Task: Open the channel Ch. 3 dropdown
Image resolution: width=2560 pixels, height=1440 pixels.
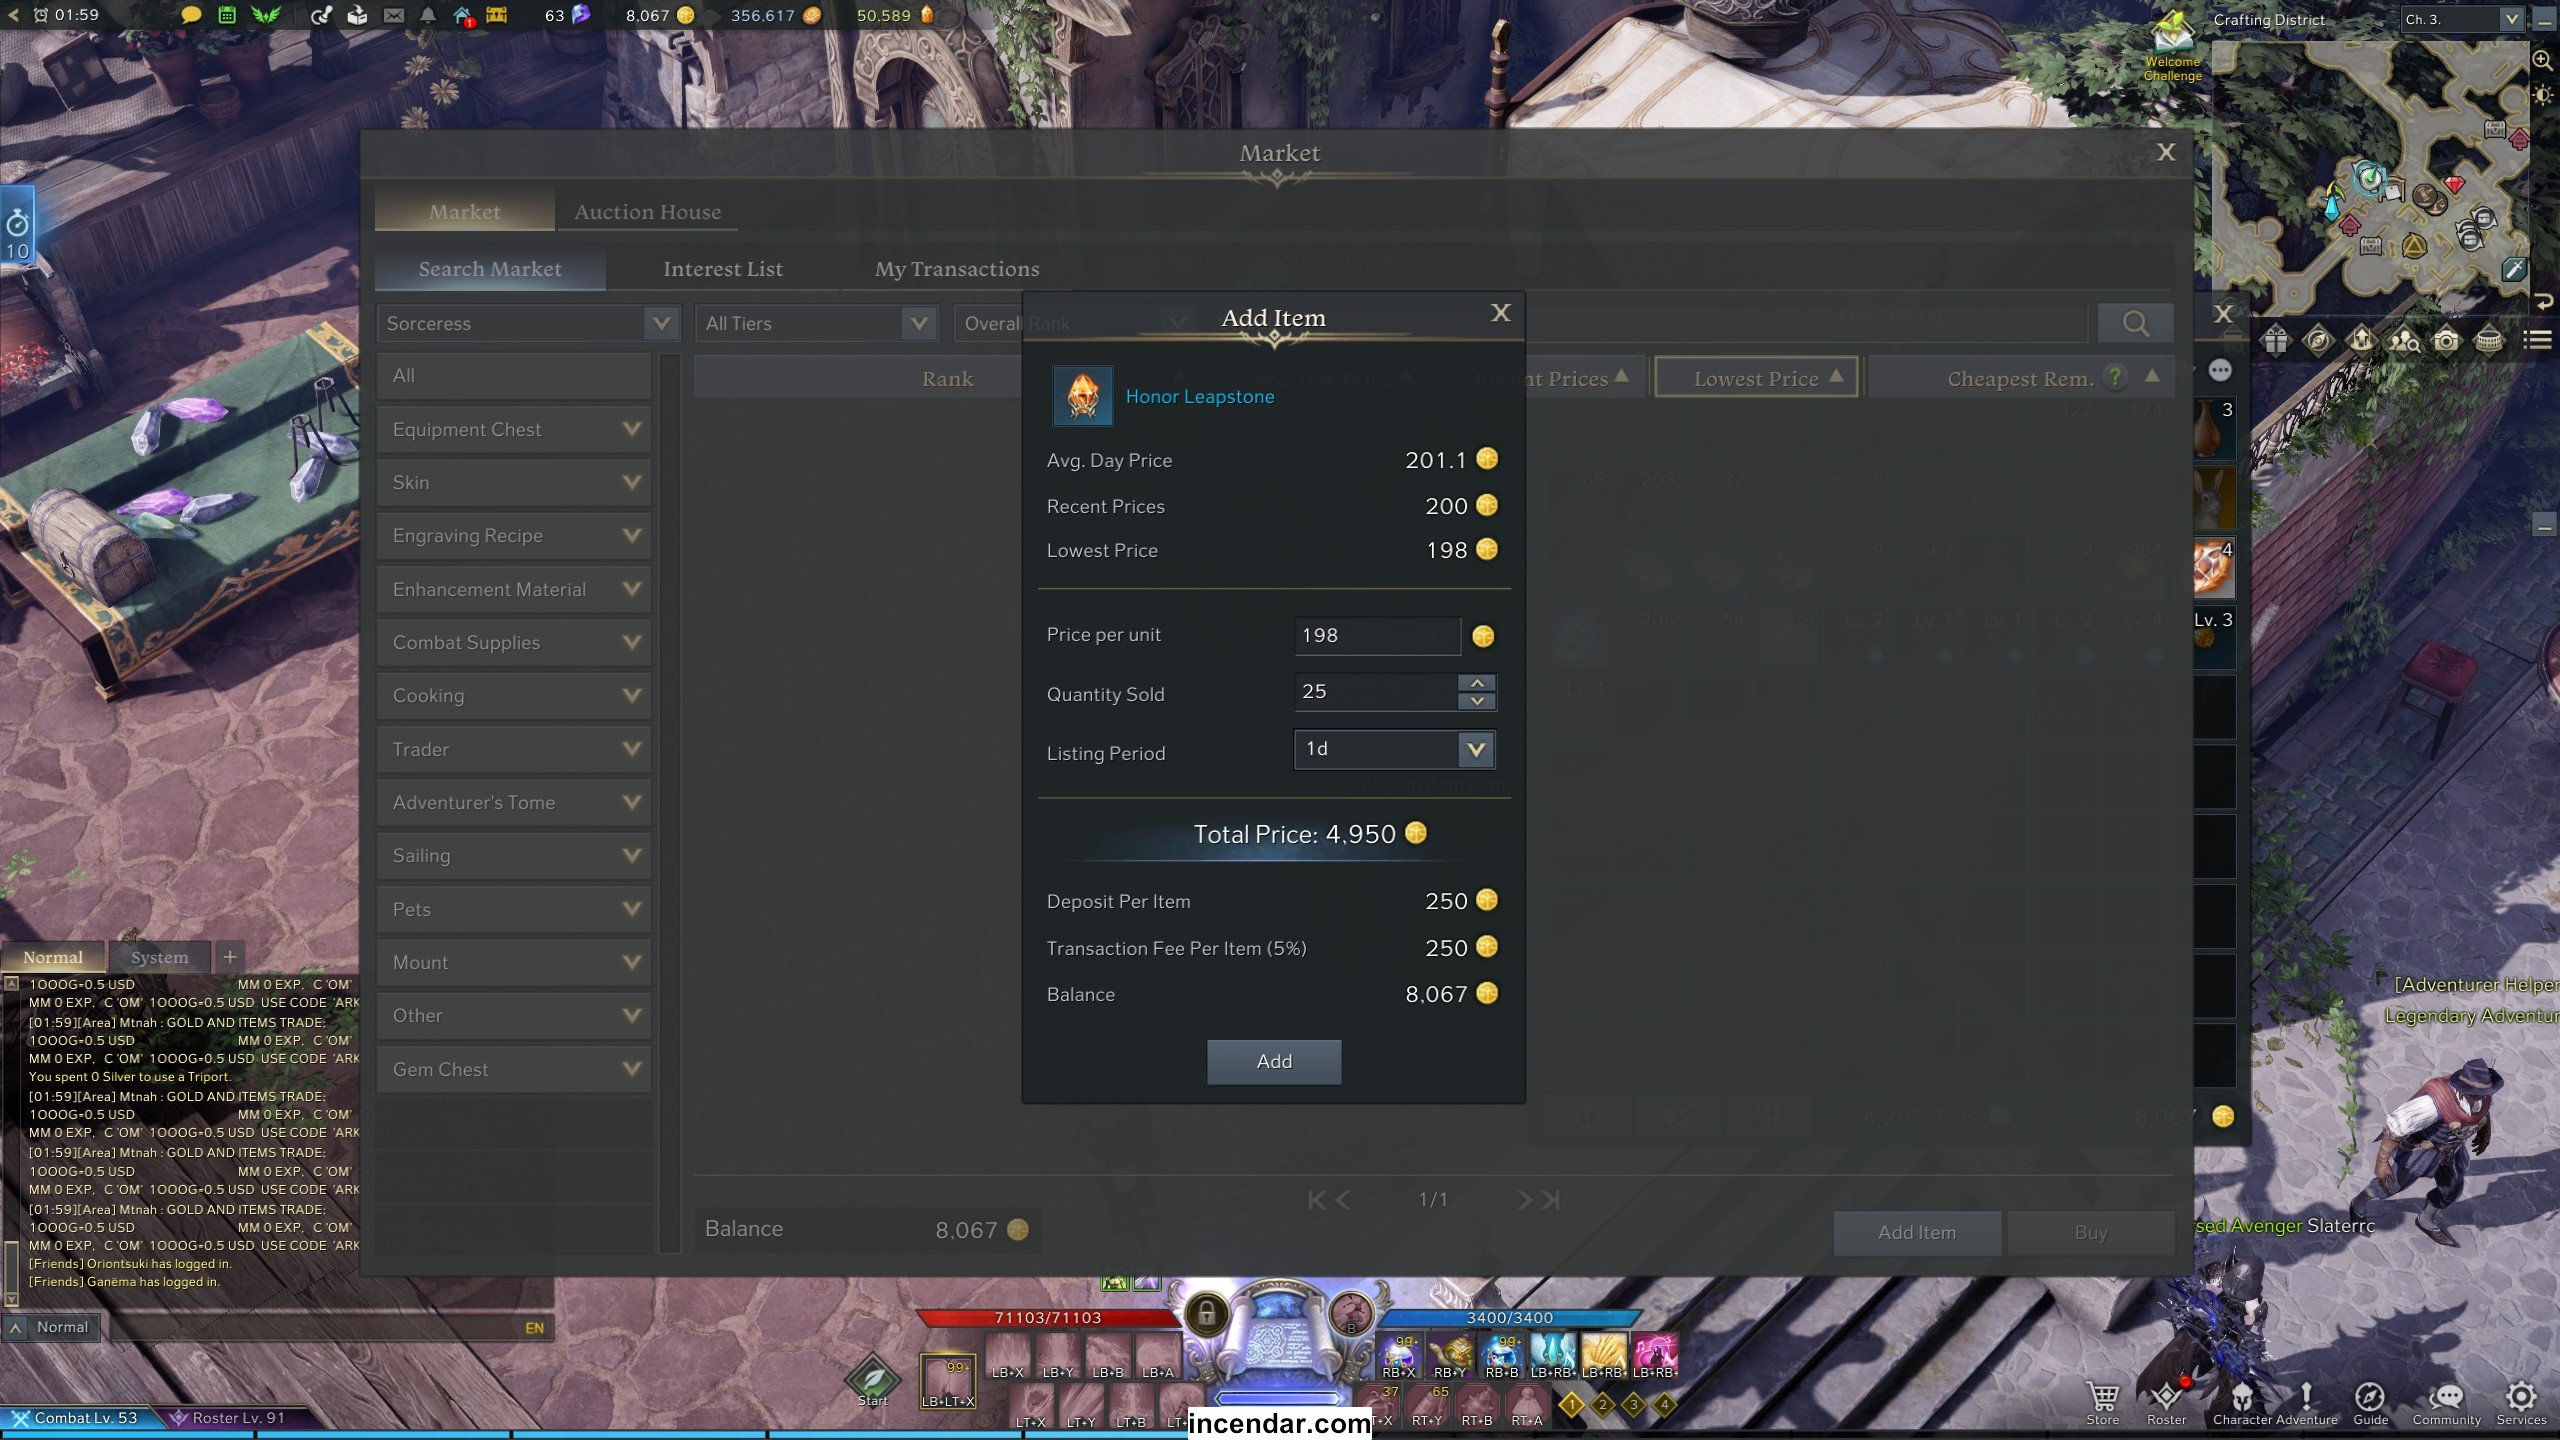Action: (2462, 19)
